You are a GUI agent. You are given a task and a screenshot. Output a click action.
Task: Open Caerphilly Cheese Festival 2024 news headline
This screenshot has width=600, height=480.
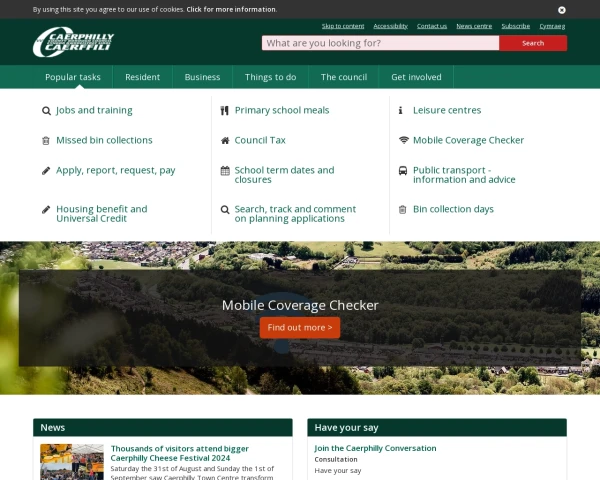click(179, 453)
